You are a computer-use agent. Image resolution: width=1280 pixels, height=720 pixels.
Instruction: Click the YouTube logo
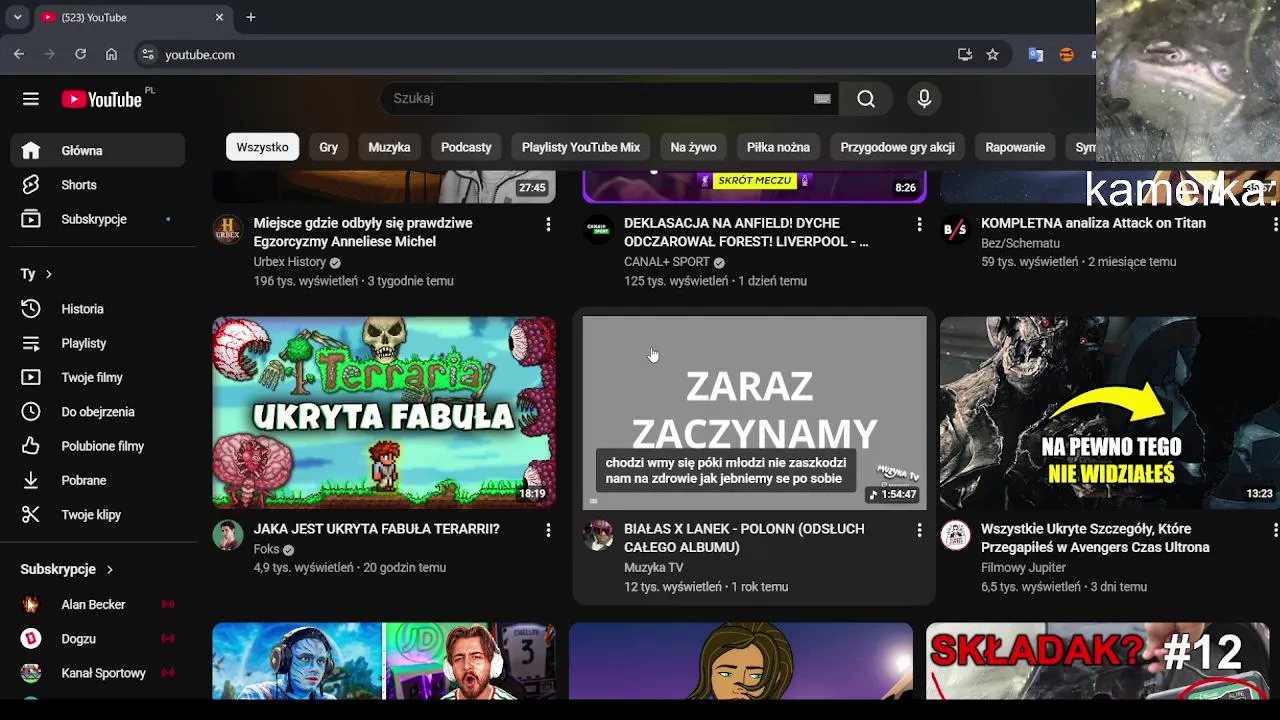102,99
